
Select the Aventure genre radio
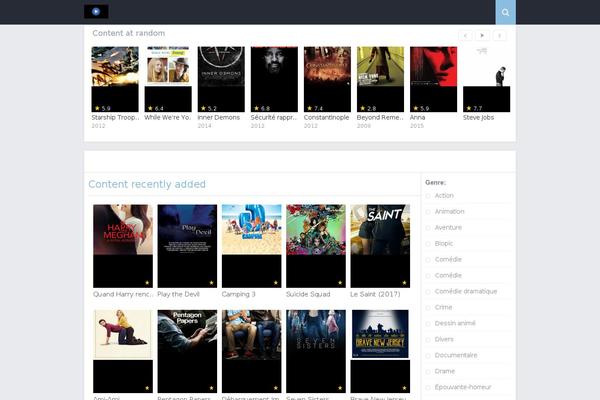point(428,228)
